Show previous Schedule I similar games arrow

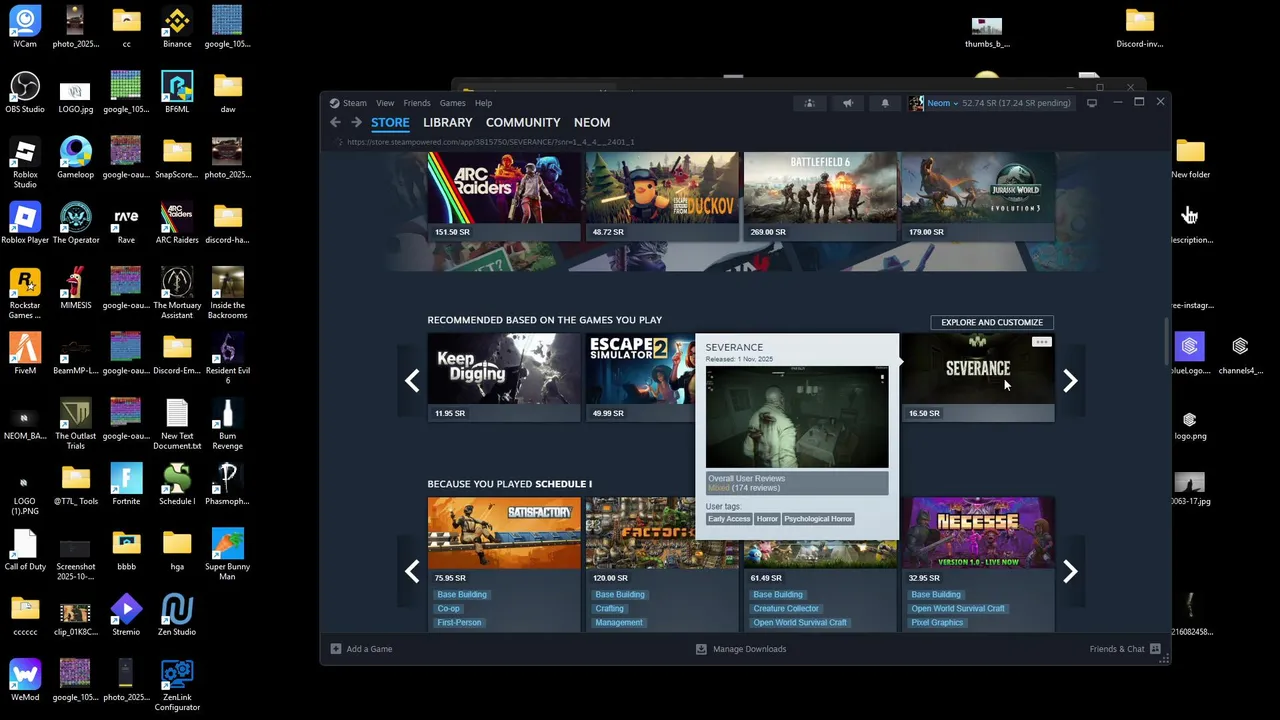click(x=412, y=571)
